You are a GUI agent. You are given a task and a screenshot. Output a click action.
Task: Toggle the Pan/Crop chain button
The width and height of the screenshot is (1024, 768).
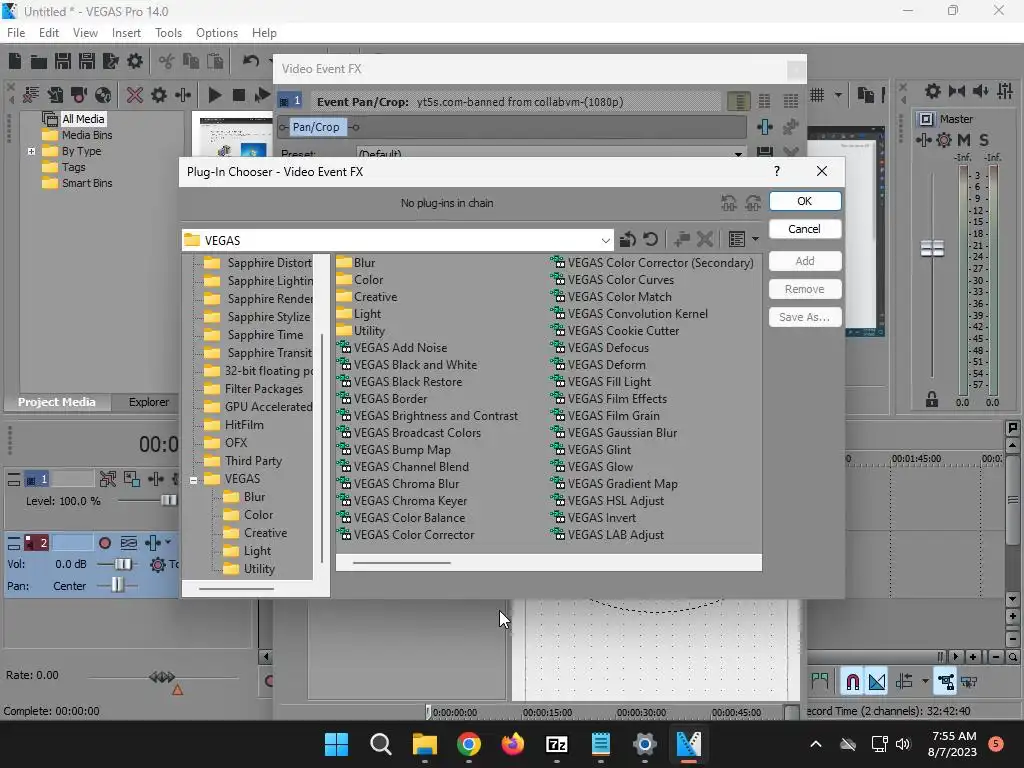click(316, 127)
